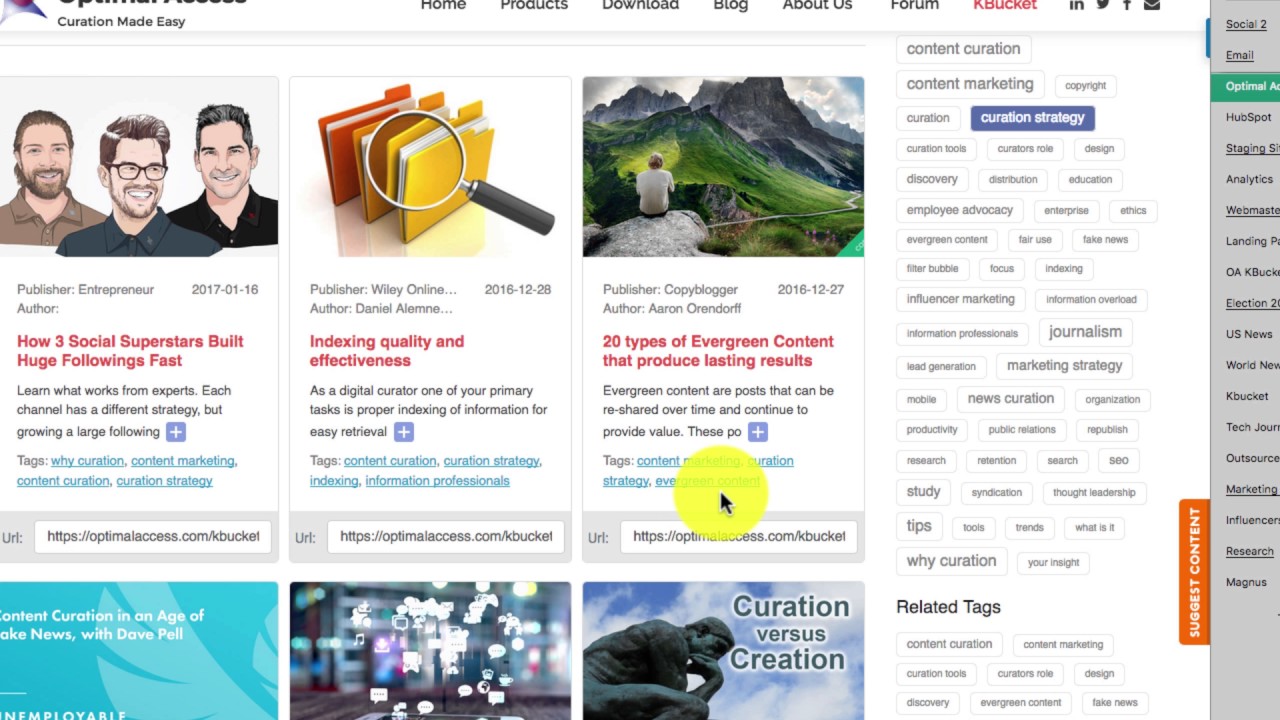Screen dimensions: 1280x720
Task: Select fake news tag under Related Tags
Action: 1115,703
